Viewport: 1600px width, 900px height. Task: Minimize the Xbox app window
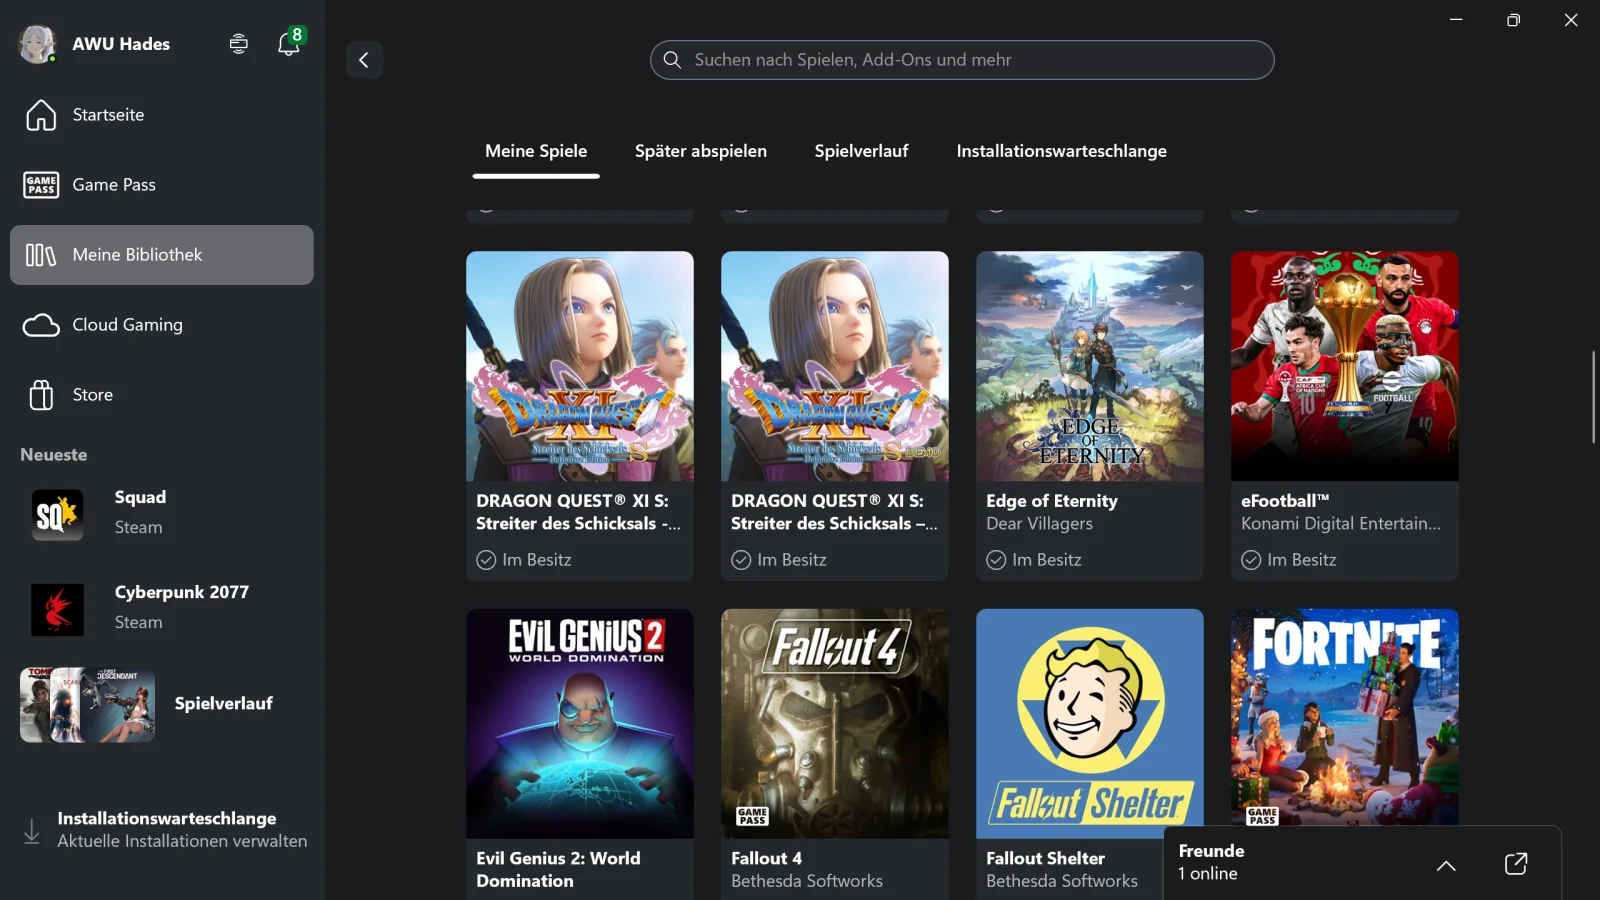pyautogui.click(x=1456, y=20)
